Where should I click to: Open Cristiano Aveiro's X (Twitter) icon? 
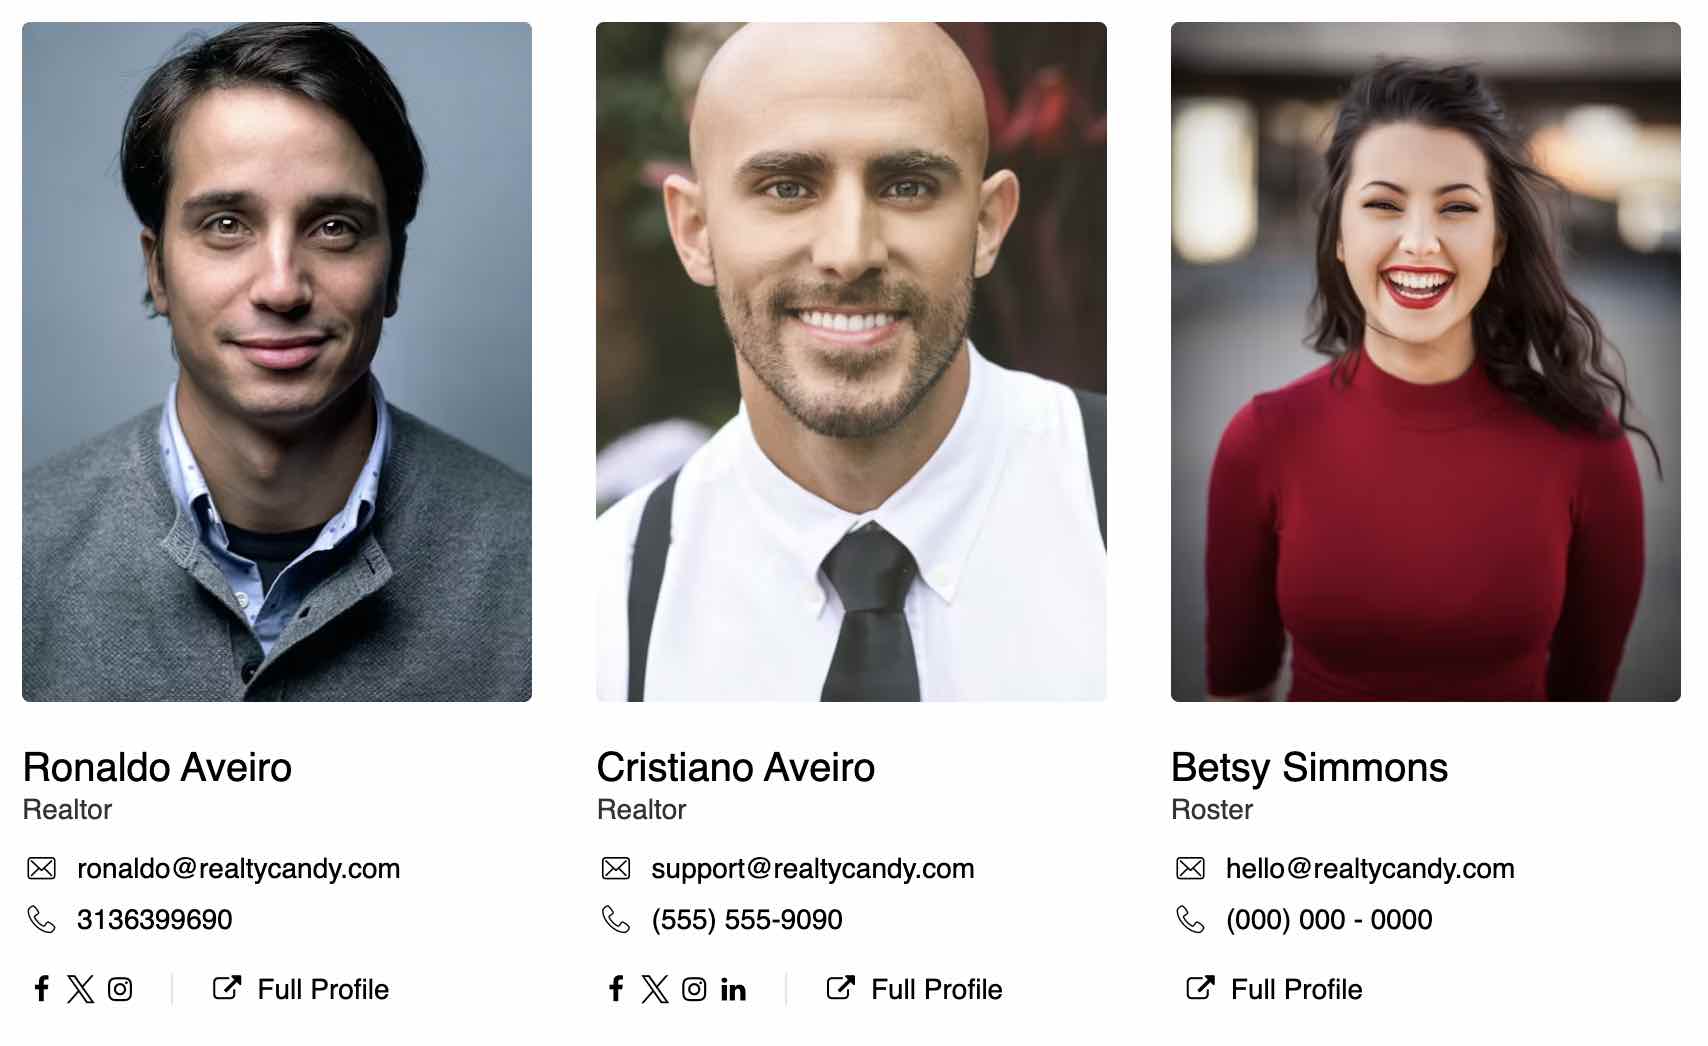[655, 989]
